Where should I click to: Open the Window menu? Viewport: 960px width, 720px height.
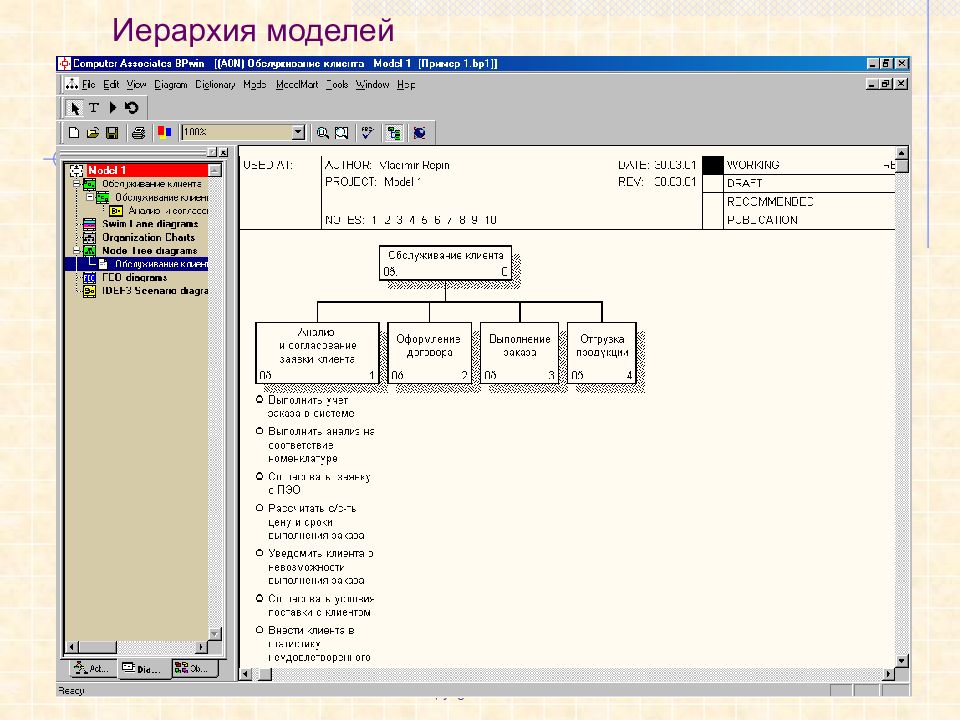(372, 84)
